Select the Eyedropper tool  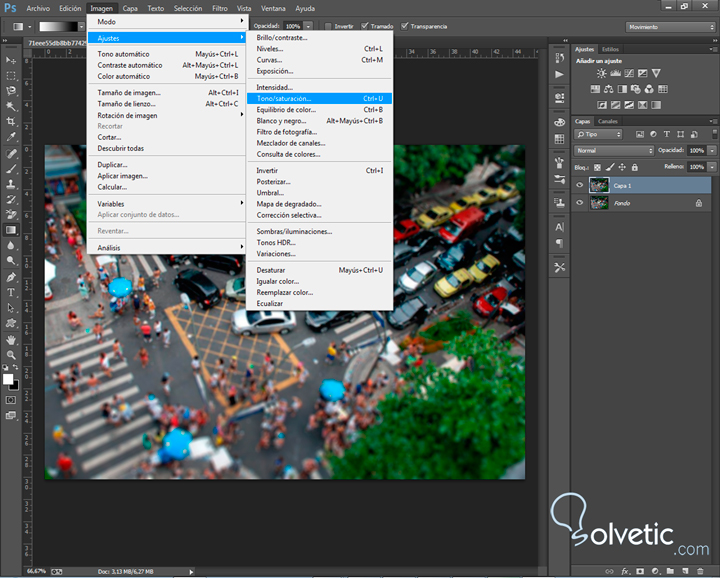11,137
